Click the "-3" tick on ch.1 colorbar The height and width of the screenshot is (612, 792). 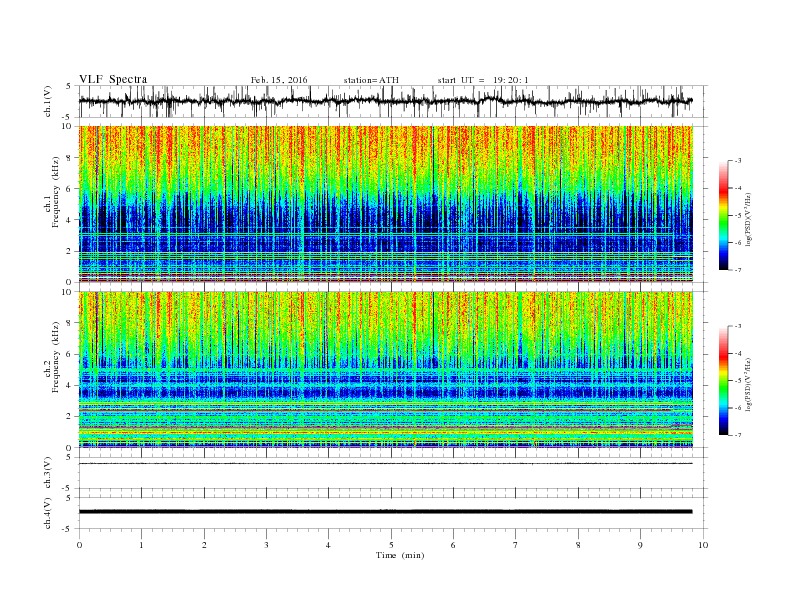(738, 161)
